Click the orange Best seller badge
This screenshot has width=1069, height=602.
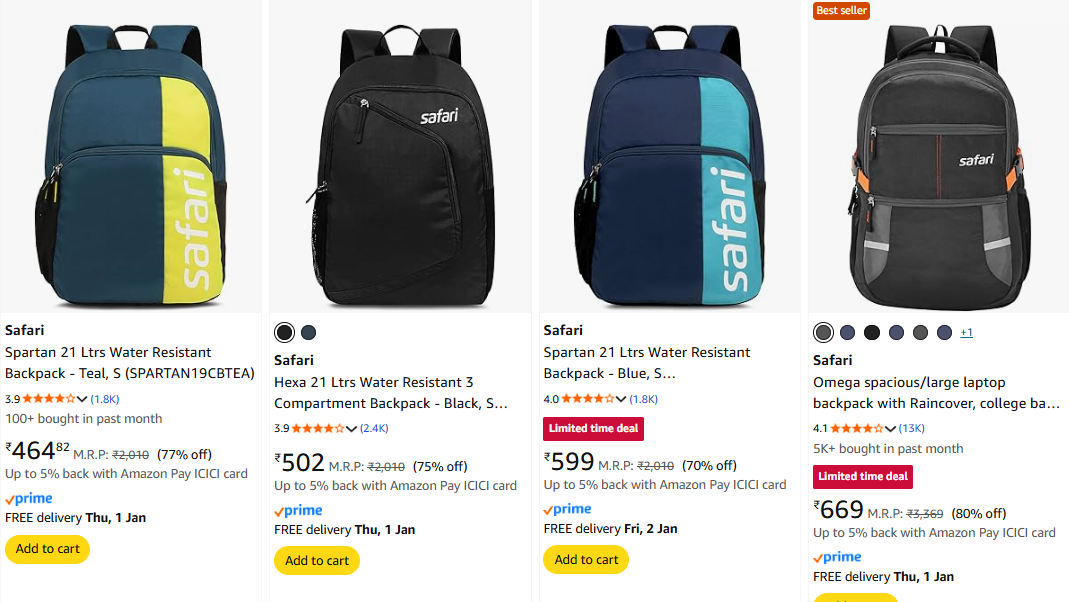[842, 11]
